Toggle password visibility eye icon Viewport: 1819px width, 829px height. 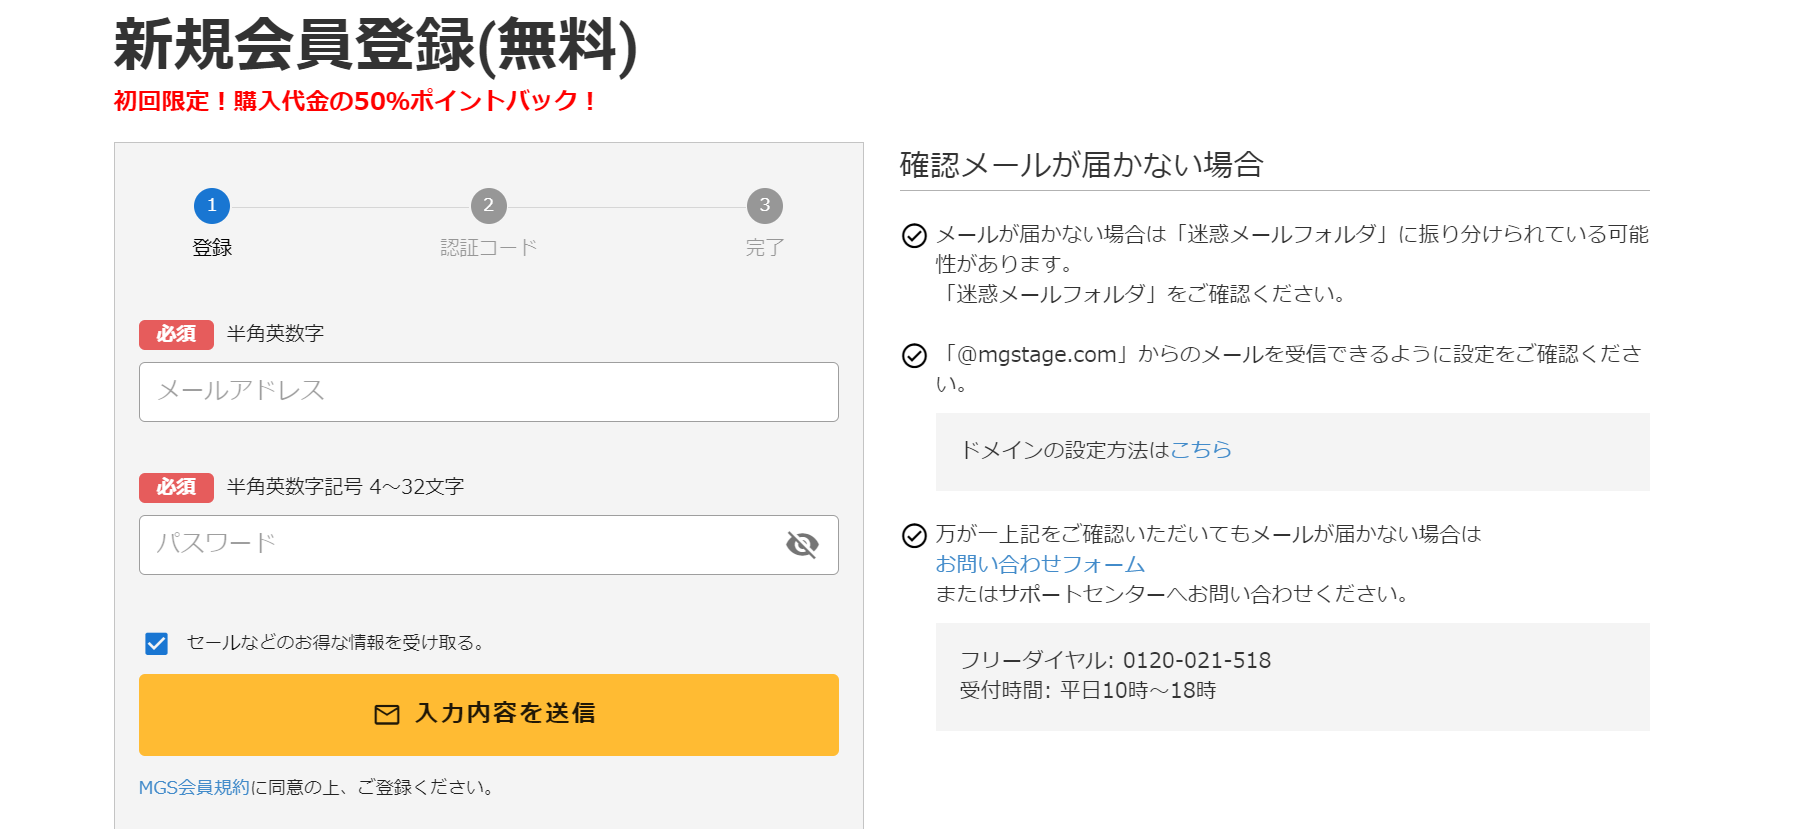pos(802,545)
